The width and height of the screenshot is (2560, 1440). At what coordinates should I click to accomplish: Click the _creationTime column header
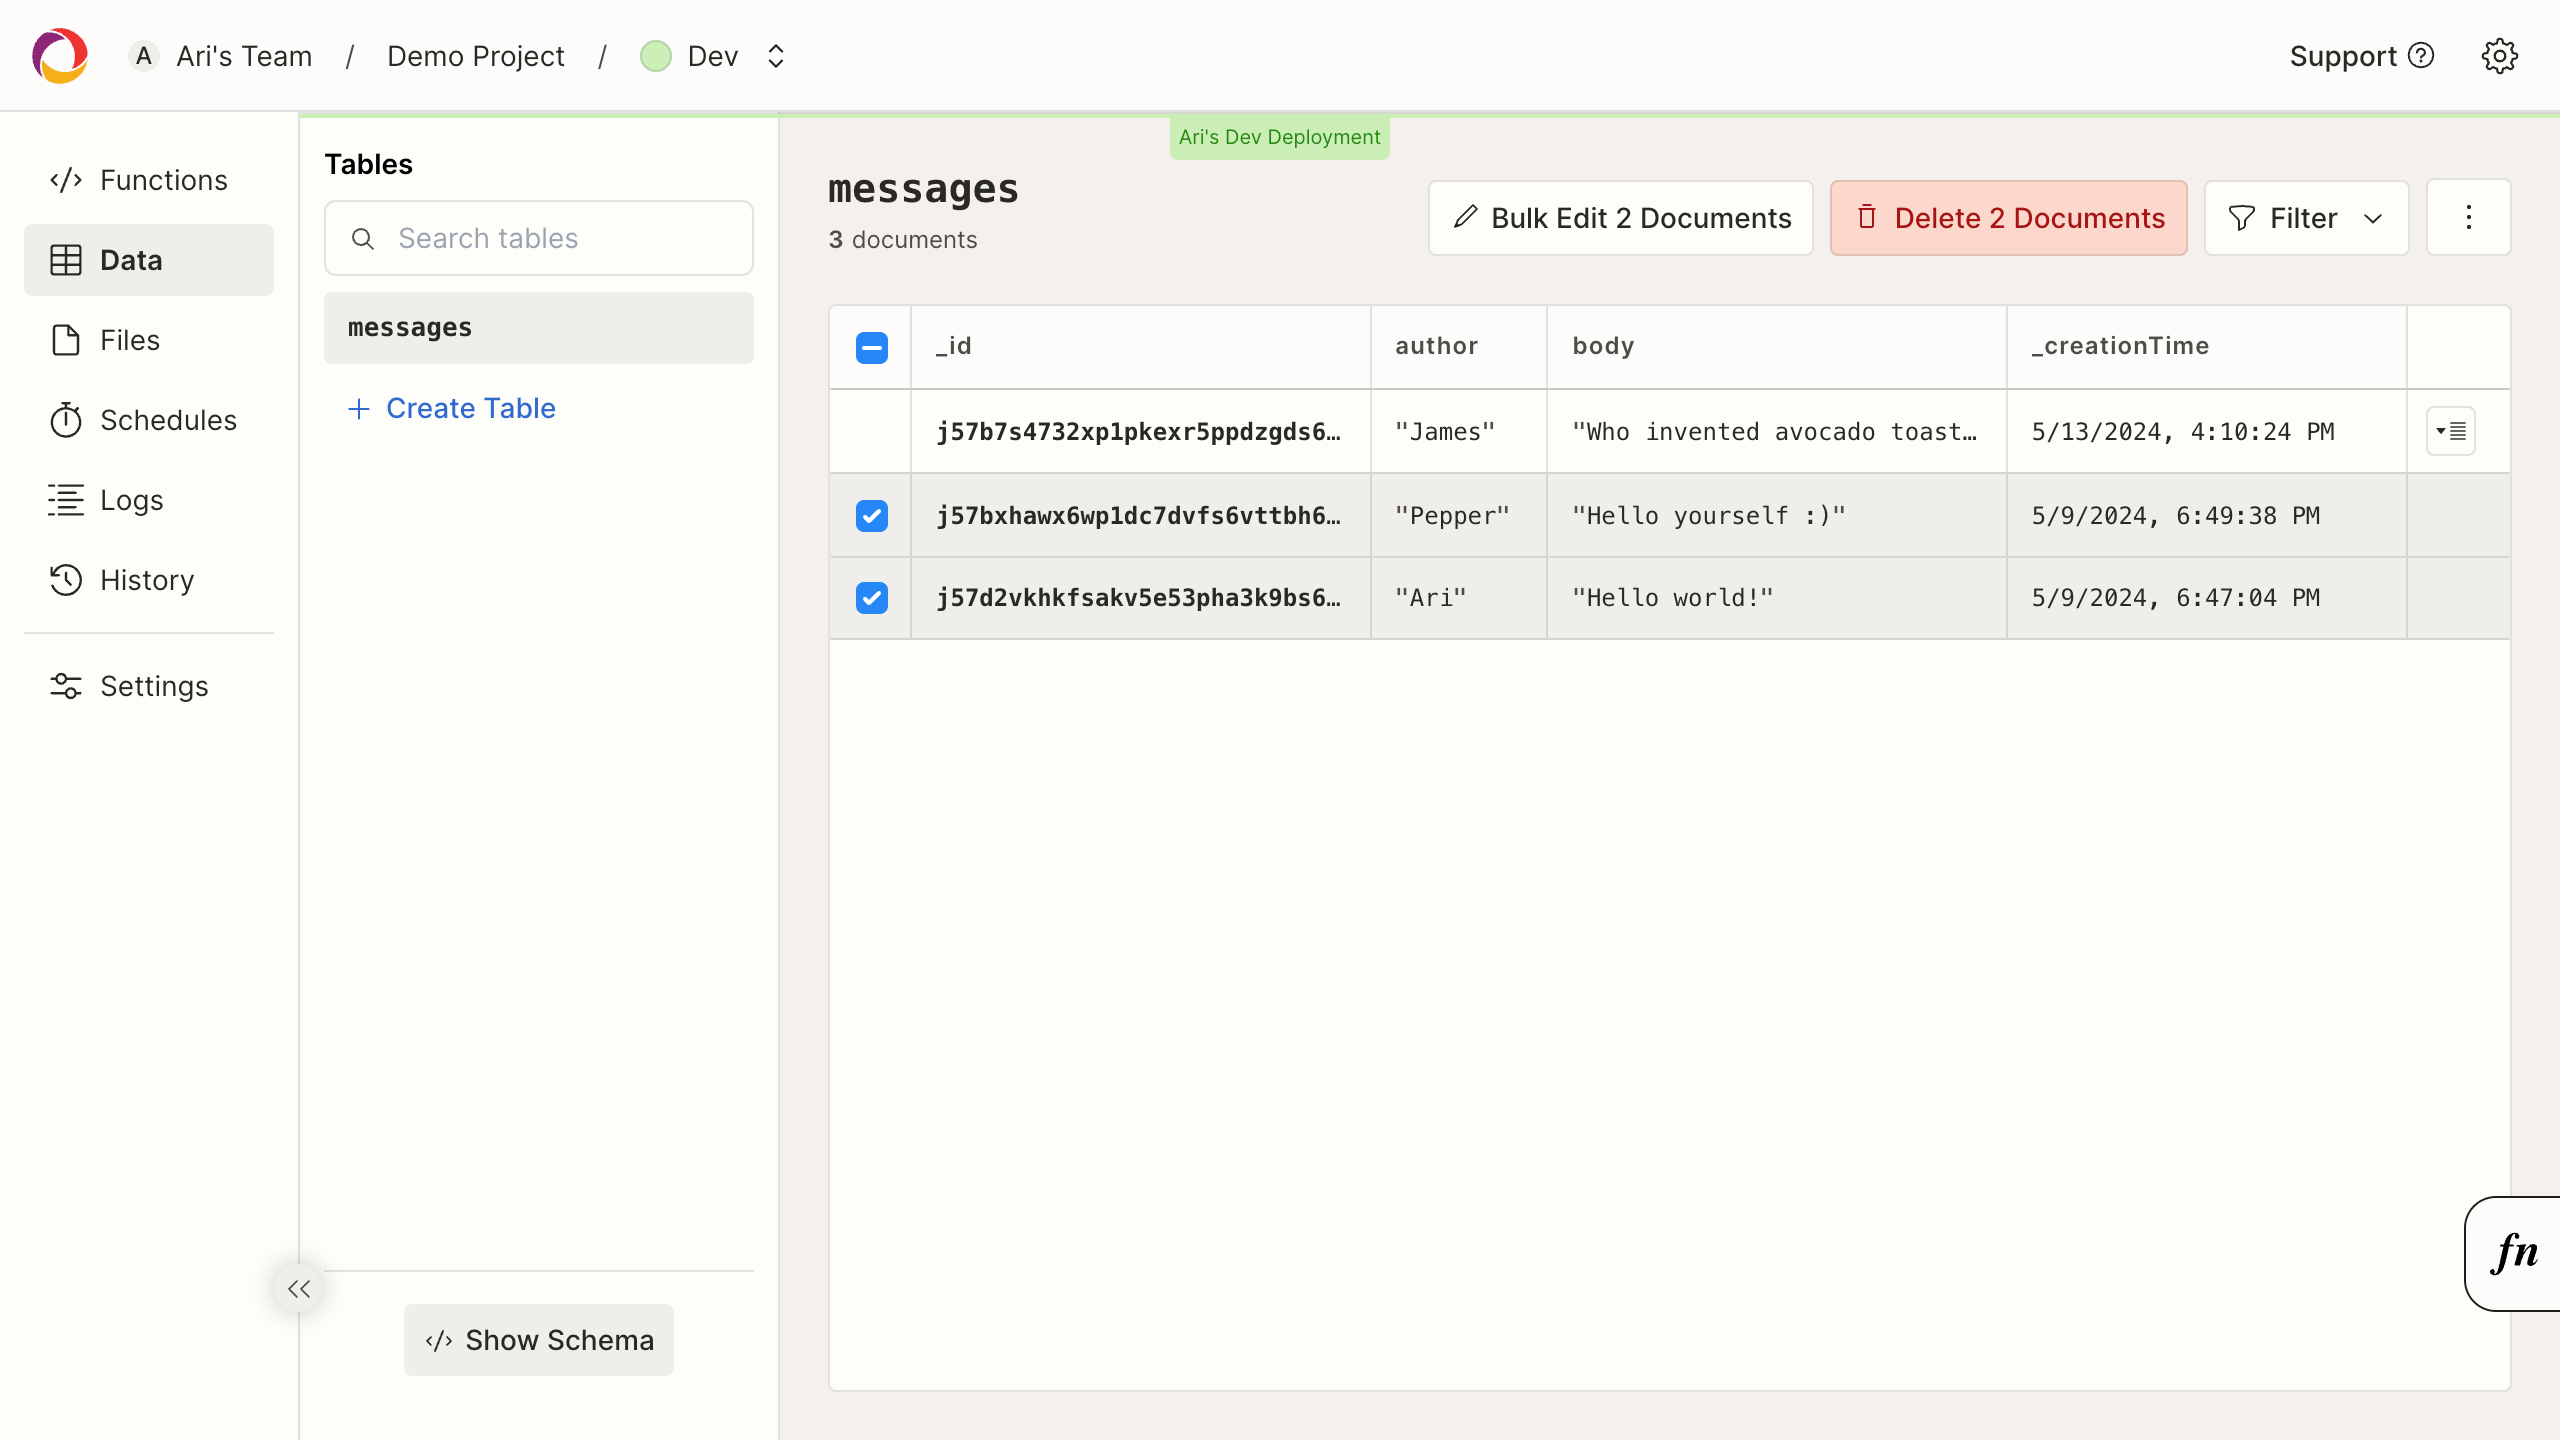(x=2207, y=346)
